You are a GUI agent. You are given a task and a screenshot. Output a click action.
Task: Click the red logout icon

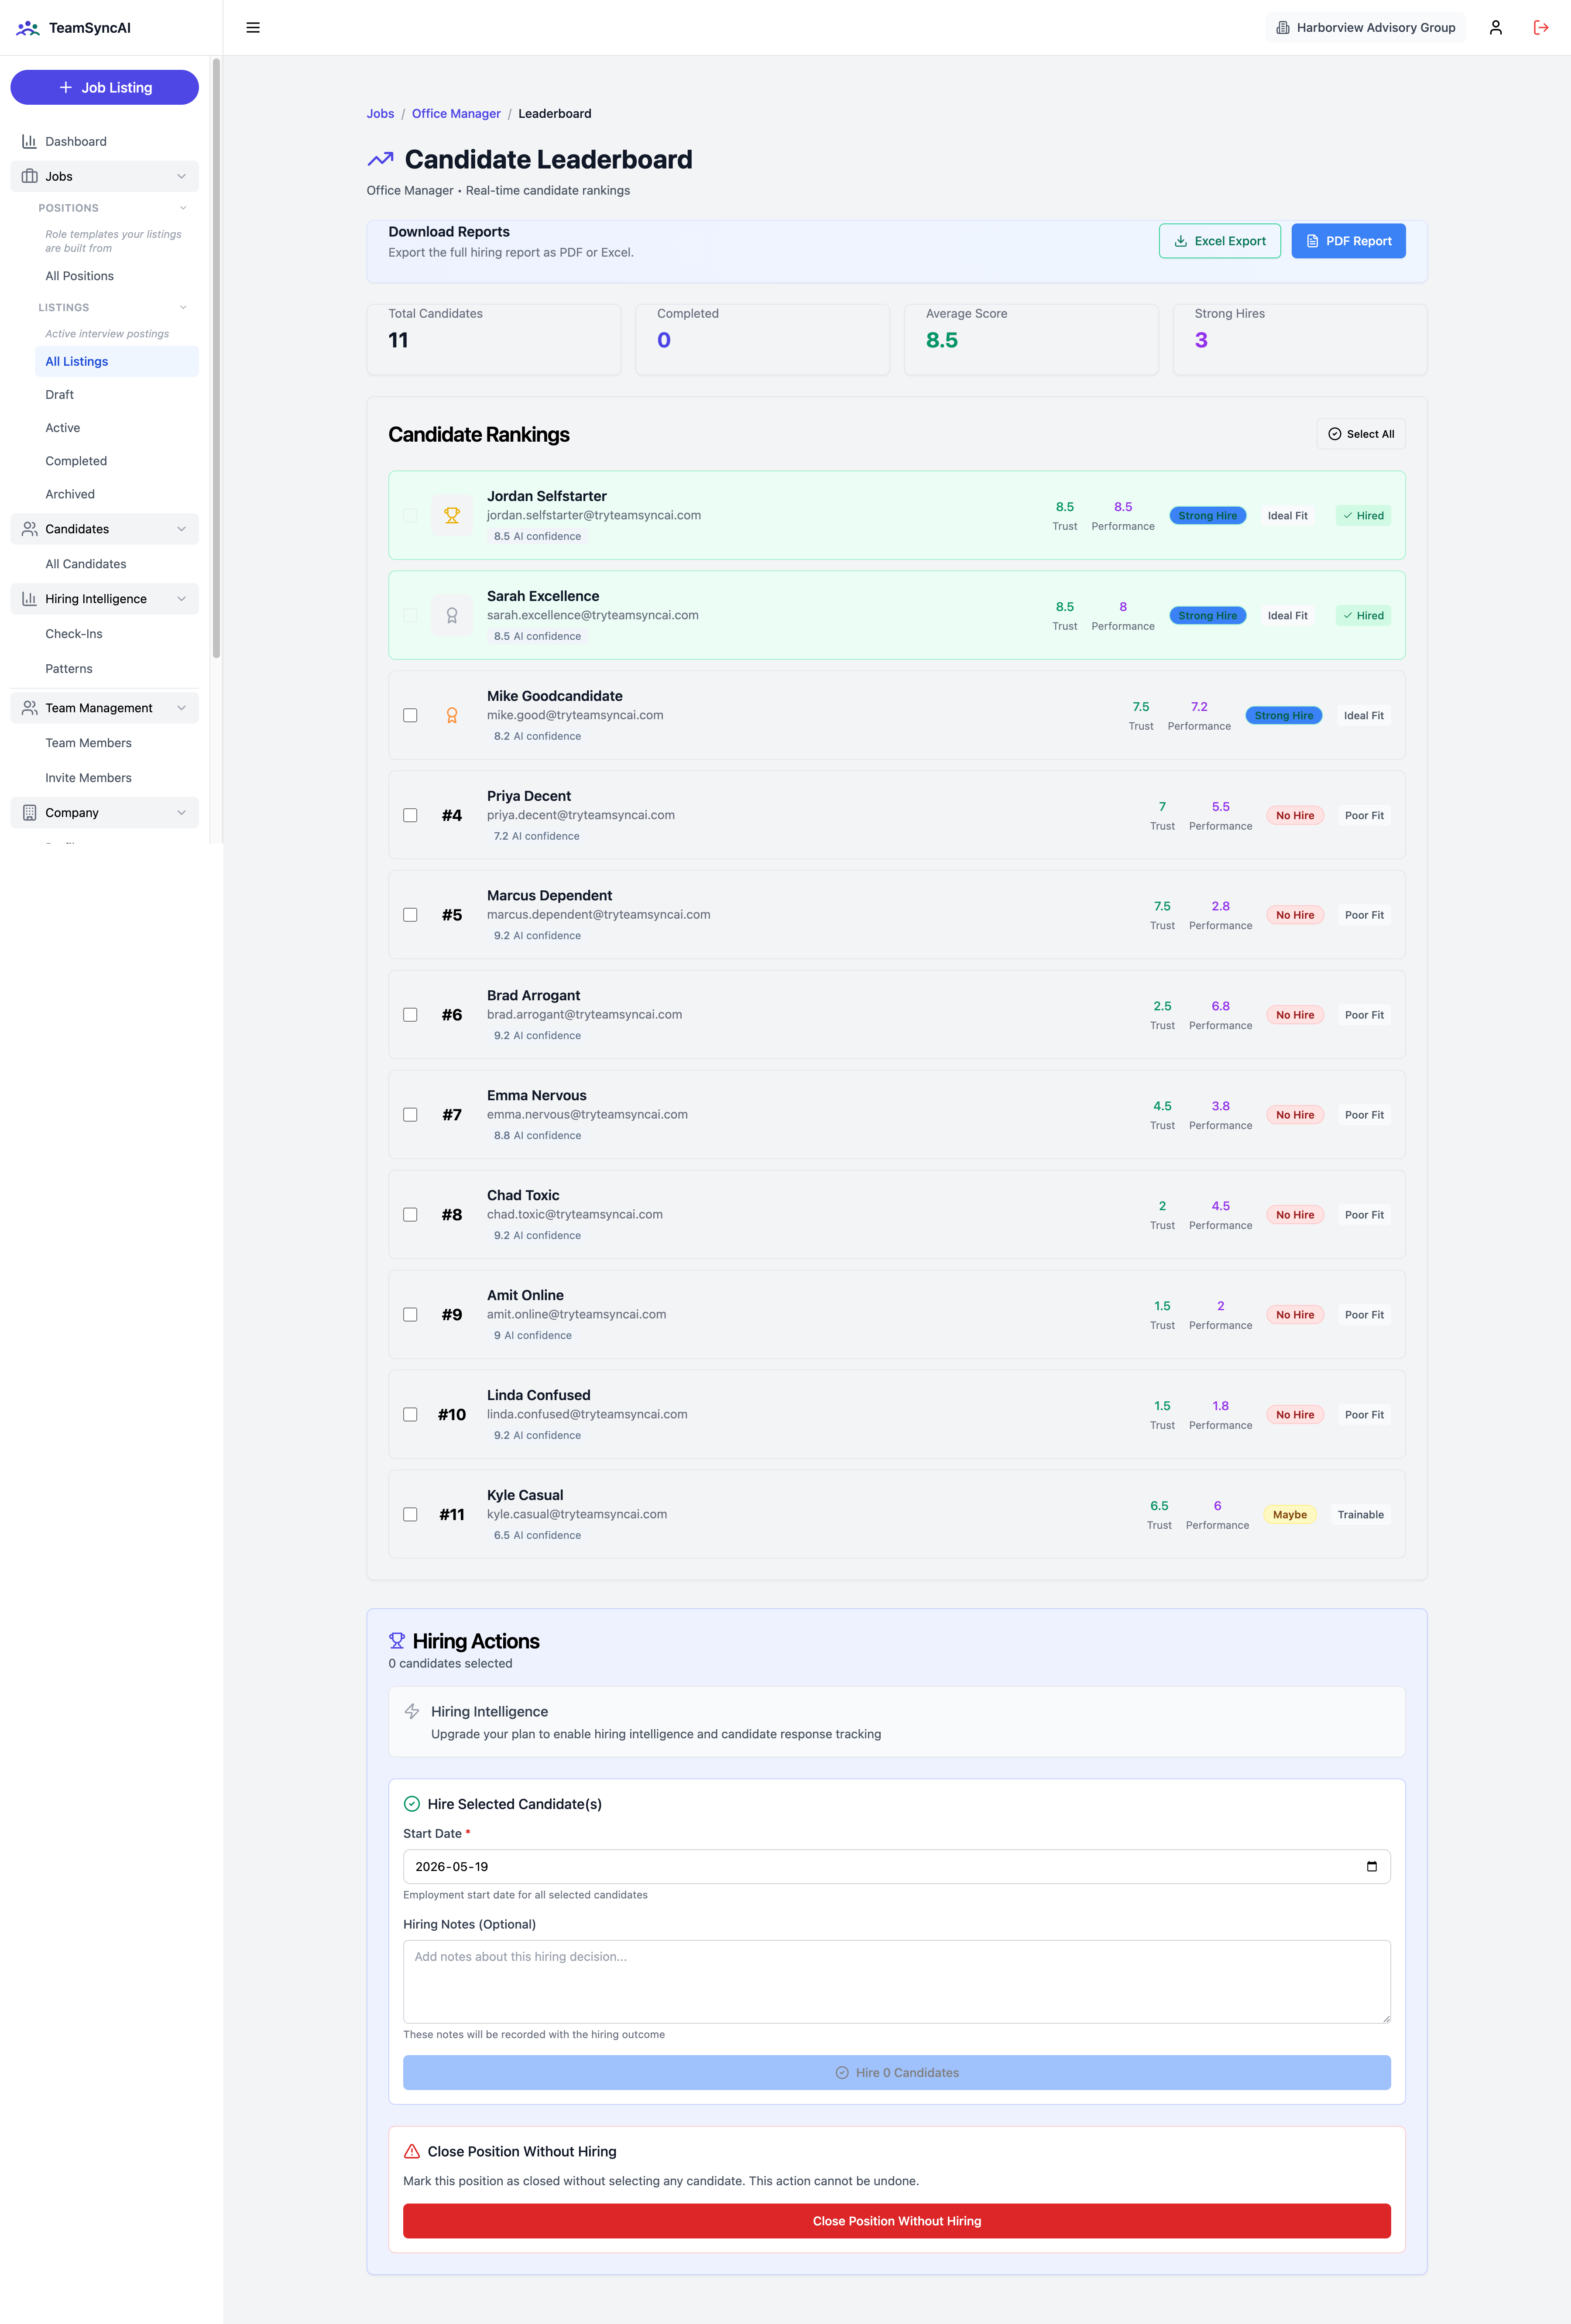1541,28
